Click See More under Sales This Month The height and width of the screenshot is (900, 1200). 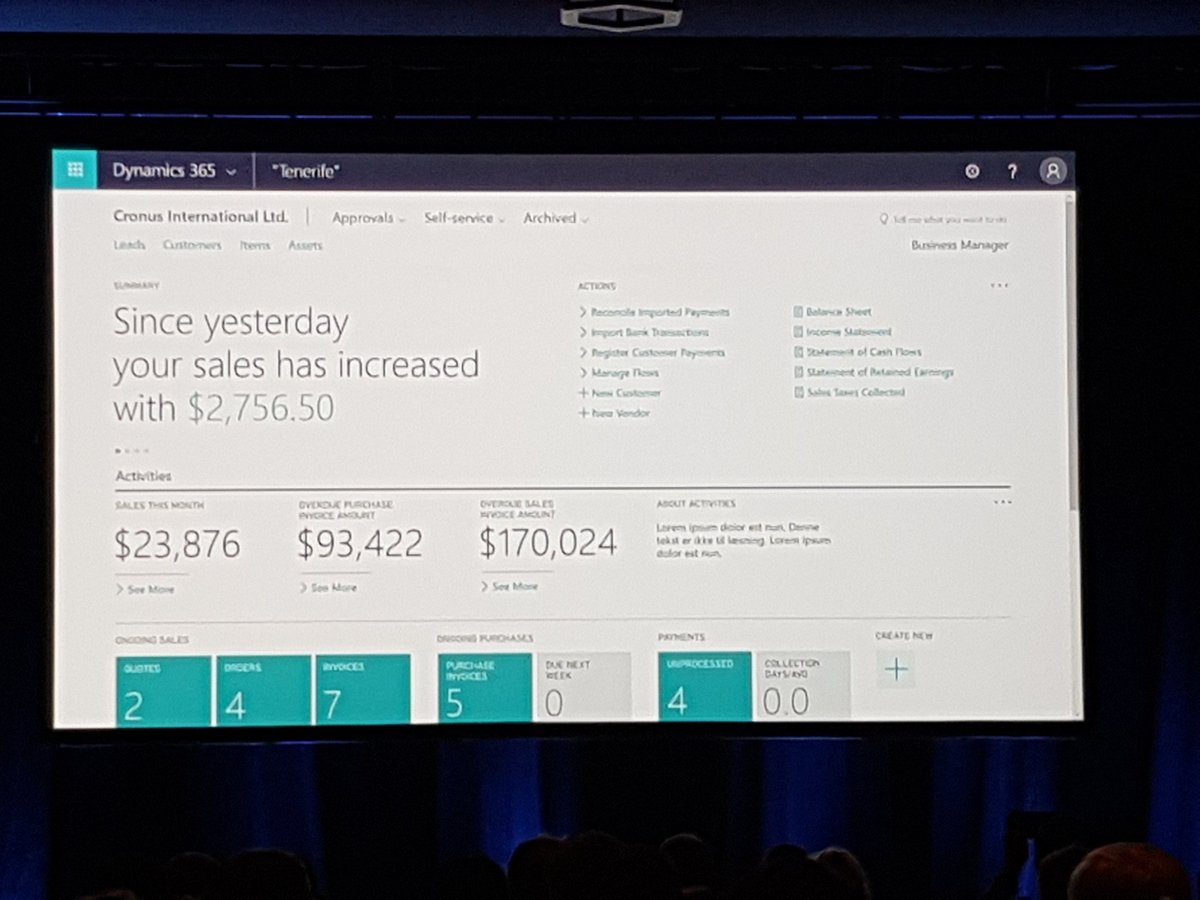(x=145, y=589)
